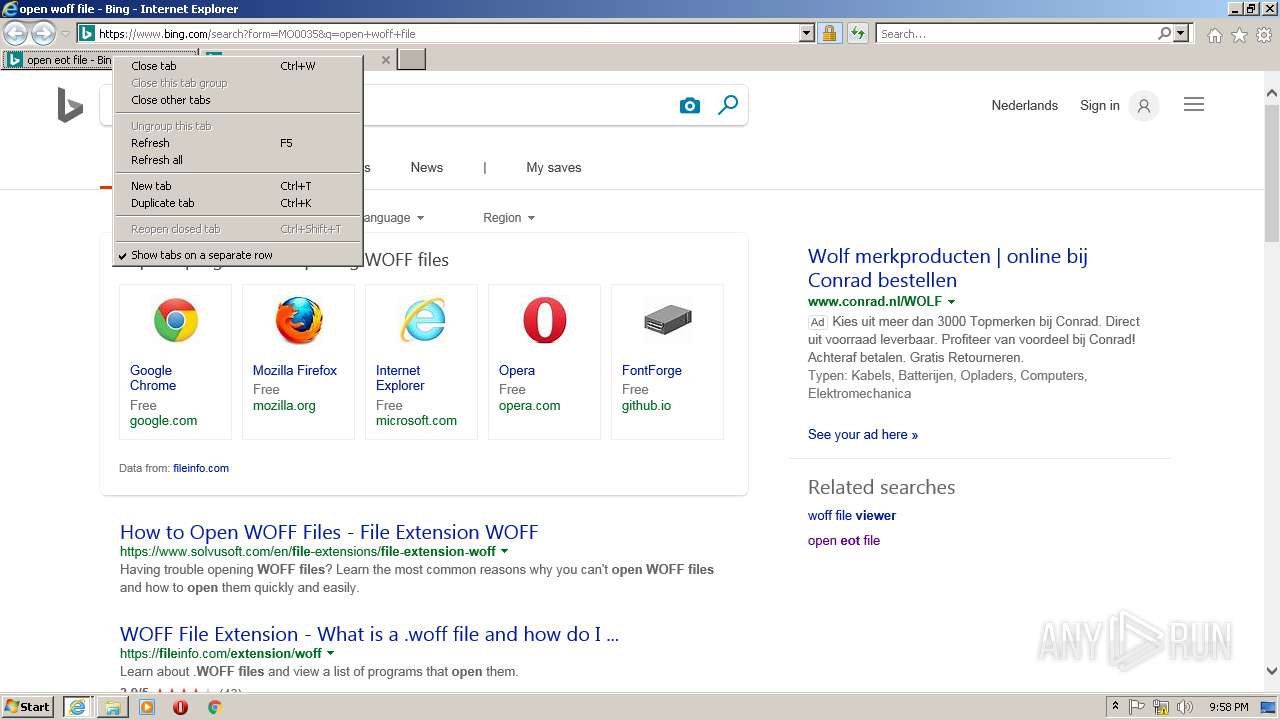This screenshot has height=720, width=1280.
Task: Expand the solvusoft result URL dropdown arrow
Action: [504, 552]
